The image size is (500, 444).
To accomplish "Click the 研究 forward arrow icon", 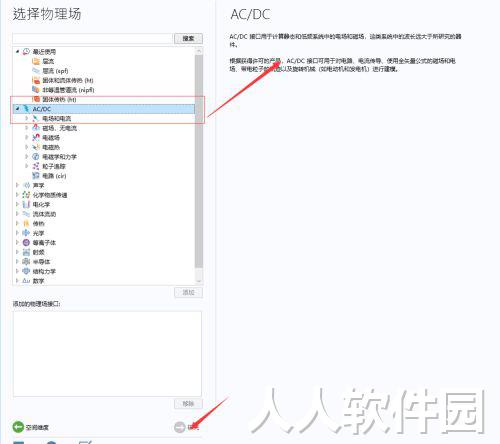I will [x=180, y=427].
